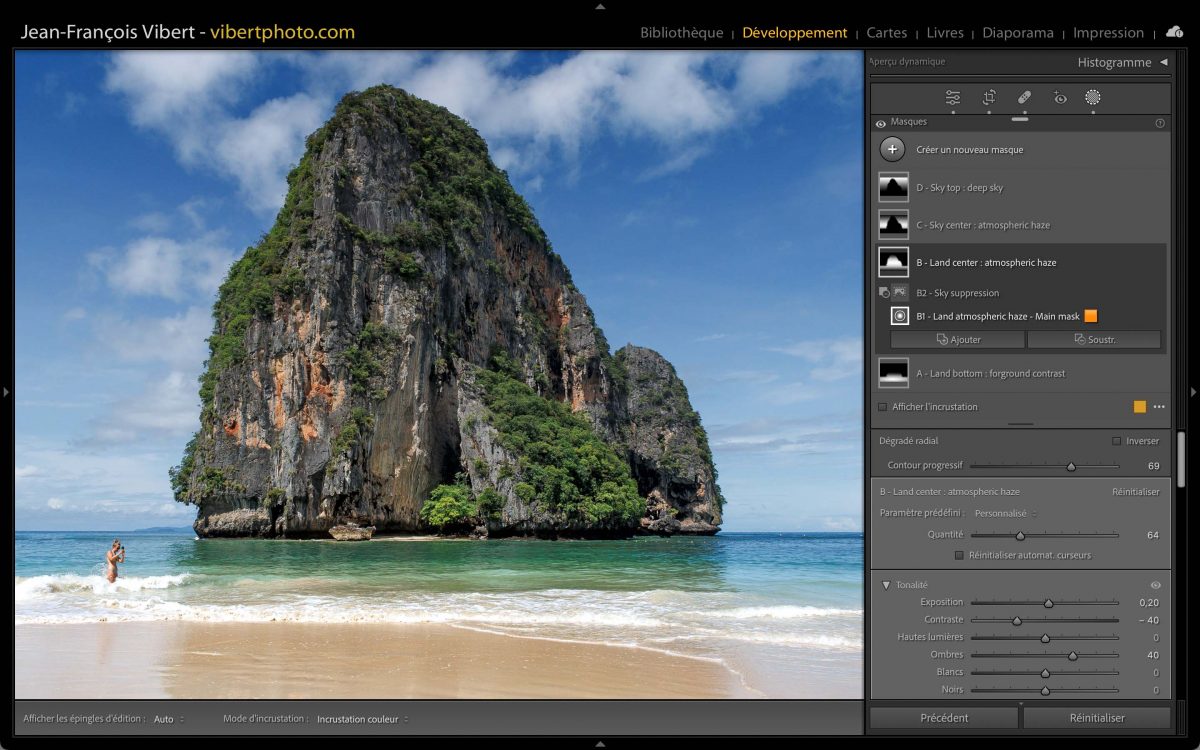Open Paramètre prédéfini Personnalisé dropdown
This screenshot has height=750, width=1200.
coord(1005,513)
